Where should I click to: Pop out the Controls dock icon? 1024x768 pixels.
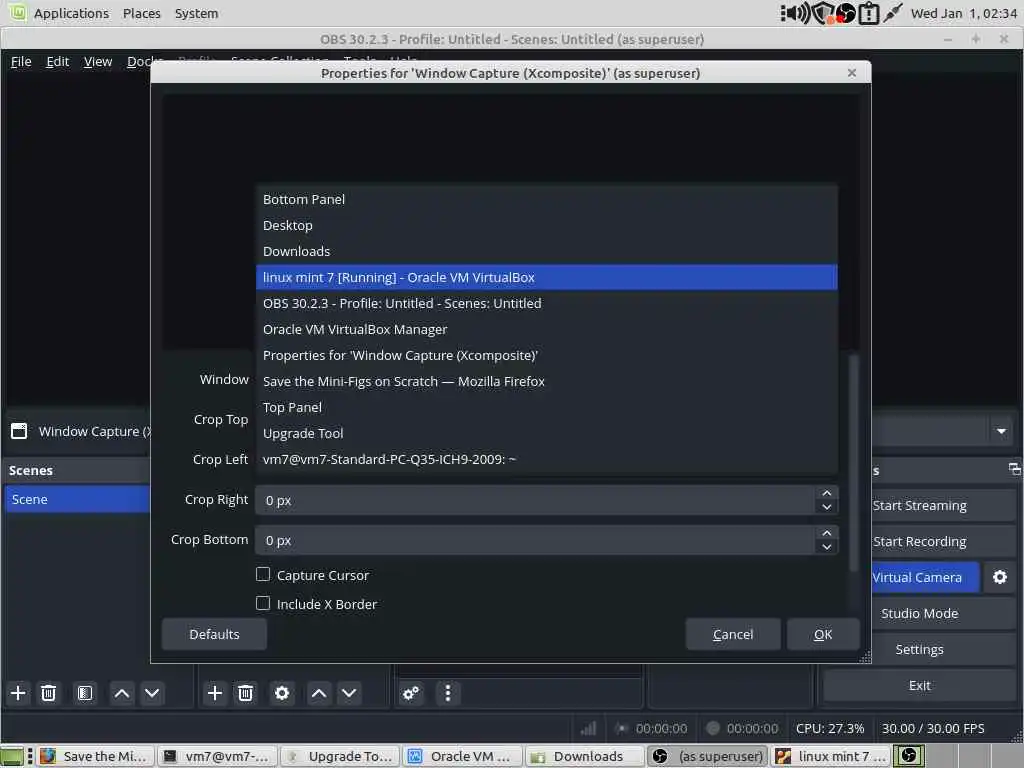[1014, 469]
